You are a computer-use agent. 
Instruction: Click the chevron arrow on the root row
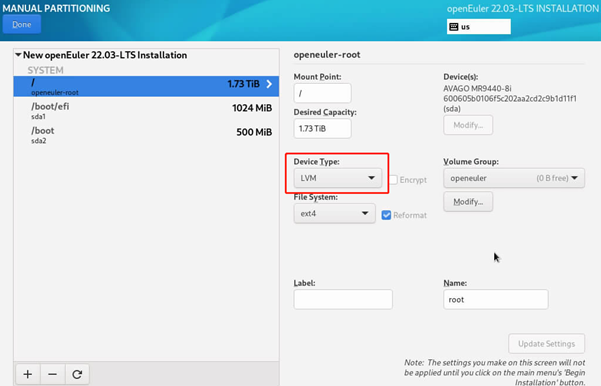click(269, 84)
